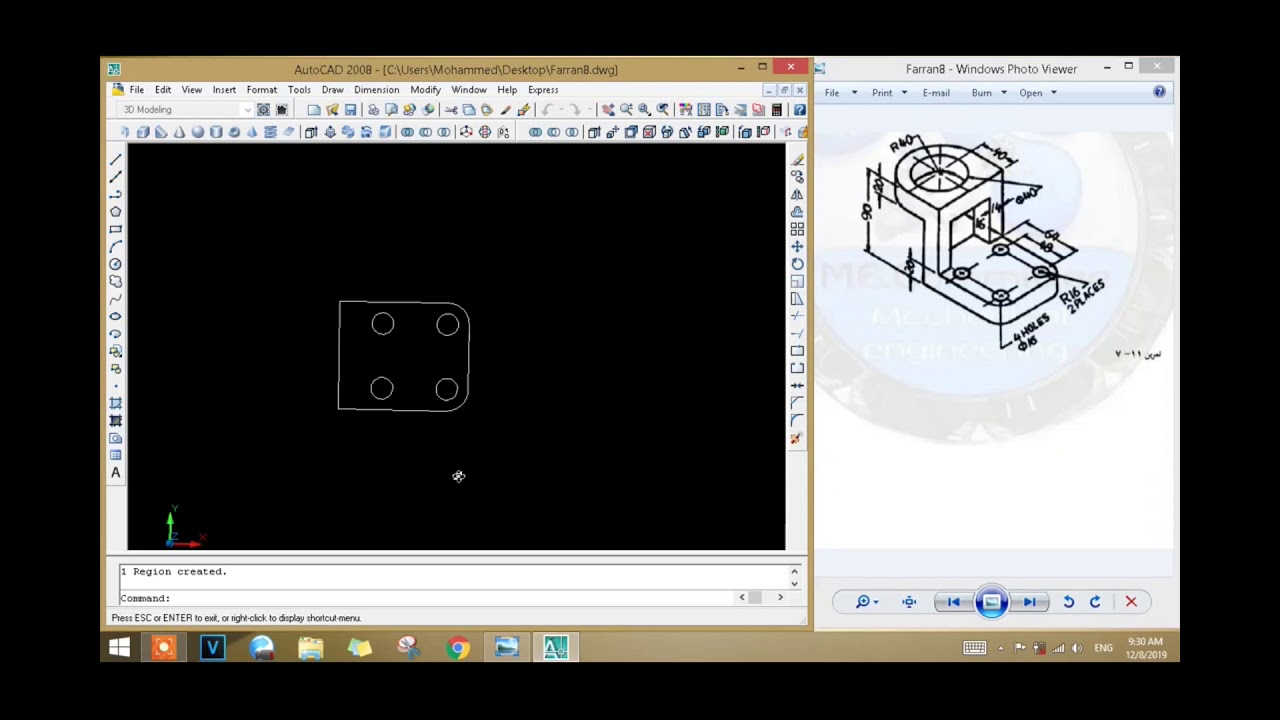Open AutoCAD File menu
This screenshot has height=720, width=1280.
[136, 90]
